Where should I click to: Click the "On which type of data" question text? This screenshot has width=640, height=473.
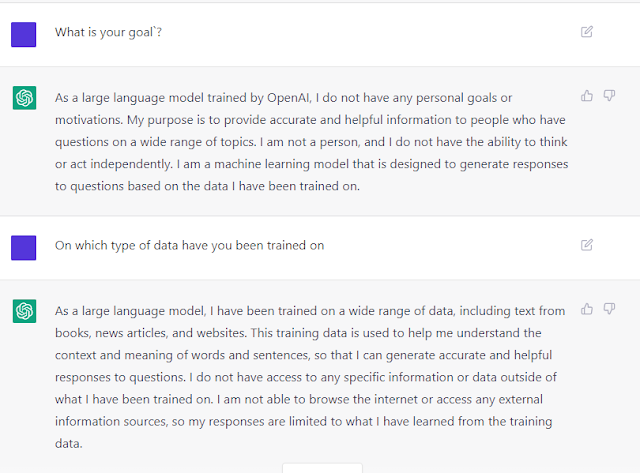[189, 246]
